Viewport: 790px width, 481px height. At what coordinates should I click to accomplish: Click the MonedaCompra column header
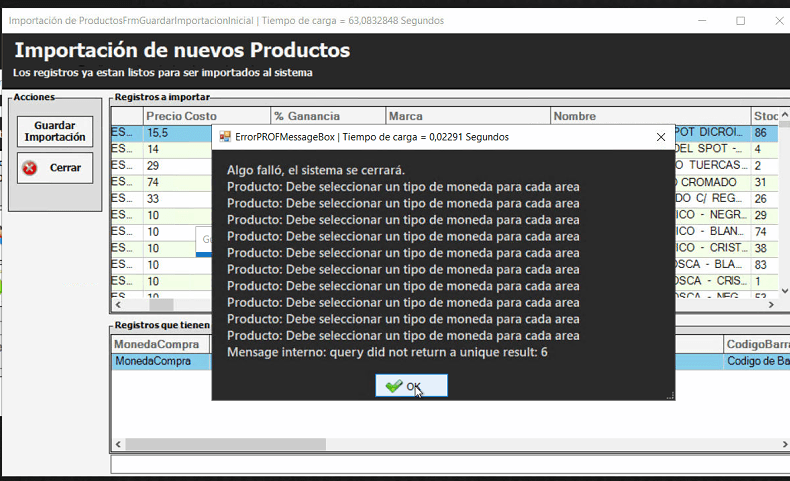pyautogui.click(x=160, y=344)
